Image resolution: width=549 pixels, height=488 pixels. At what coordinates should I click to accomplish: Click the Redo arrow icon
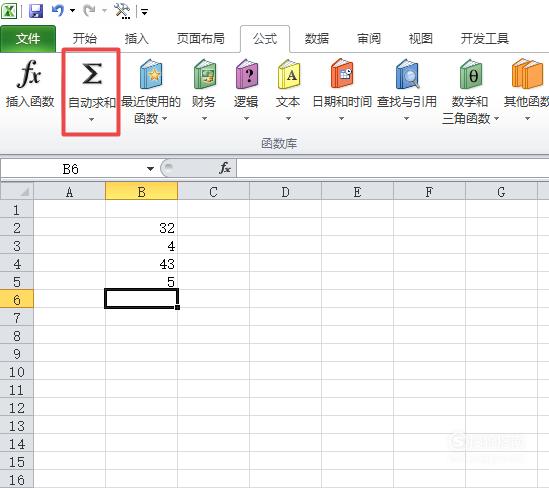tap(89, 11)
